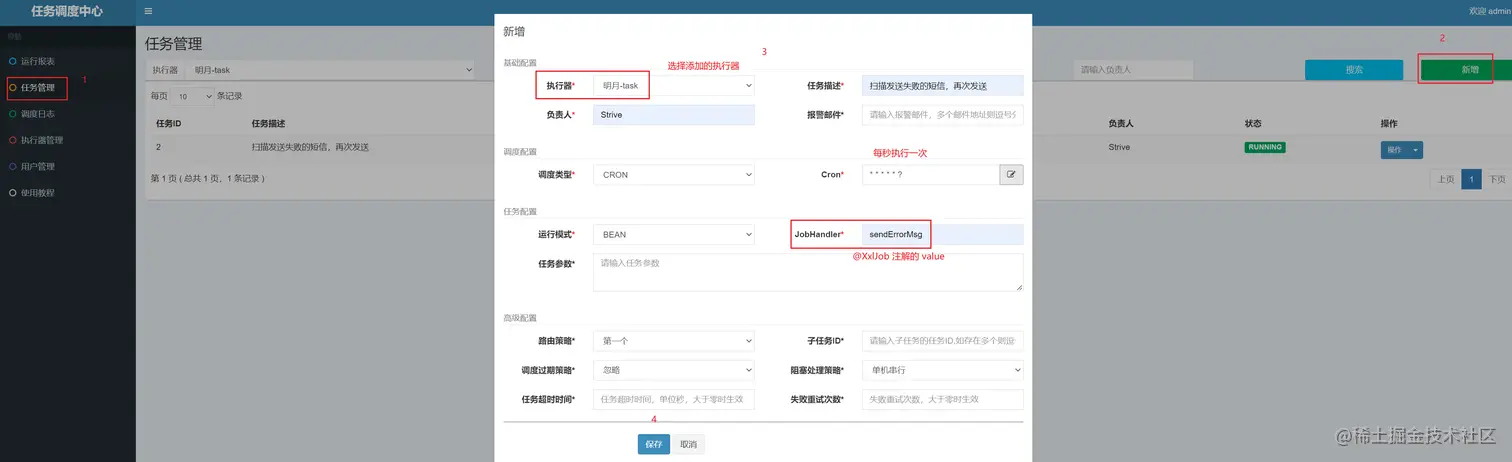The height and width of the screenshot is (462, 1512).
Task: Focus the 子任务ID input field
Action: 943,341
